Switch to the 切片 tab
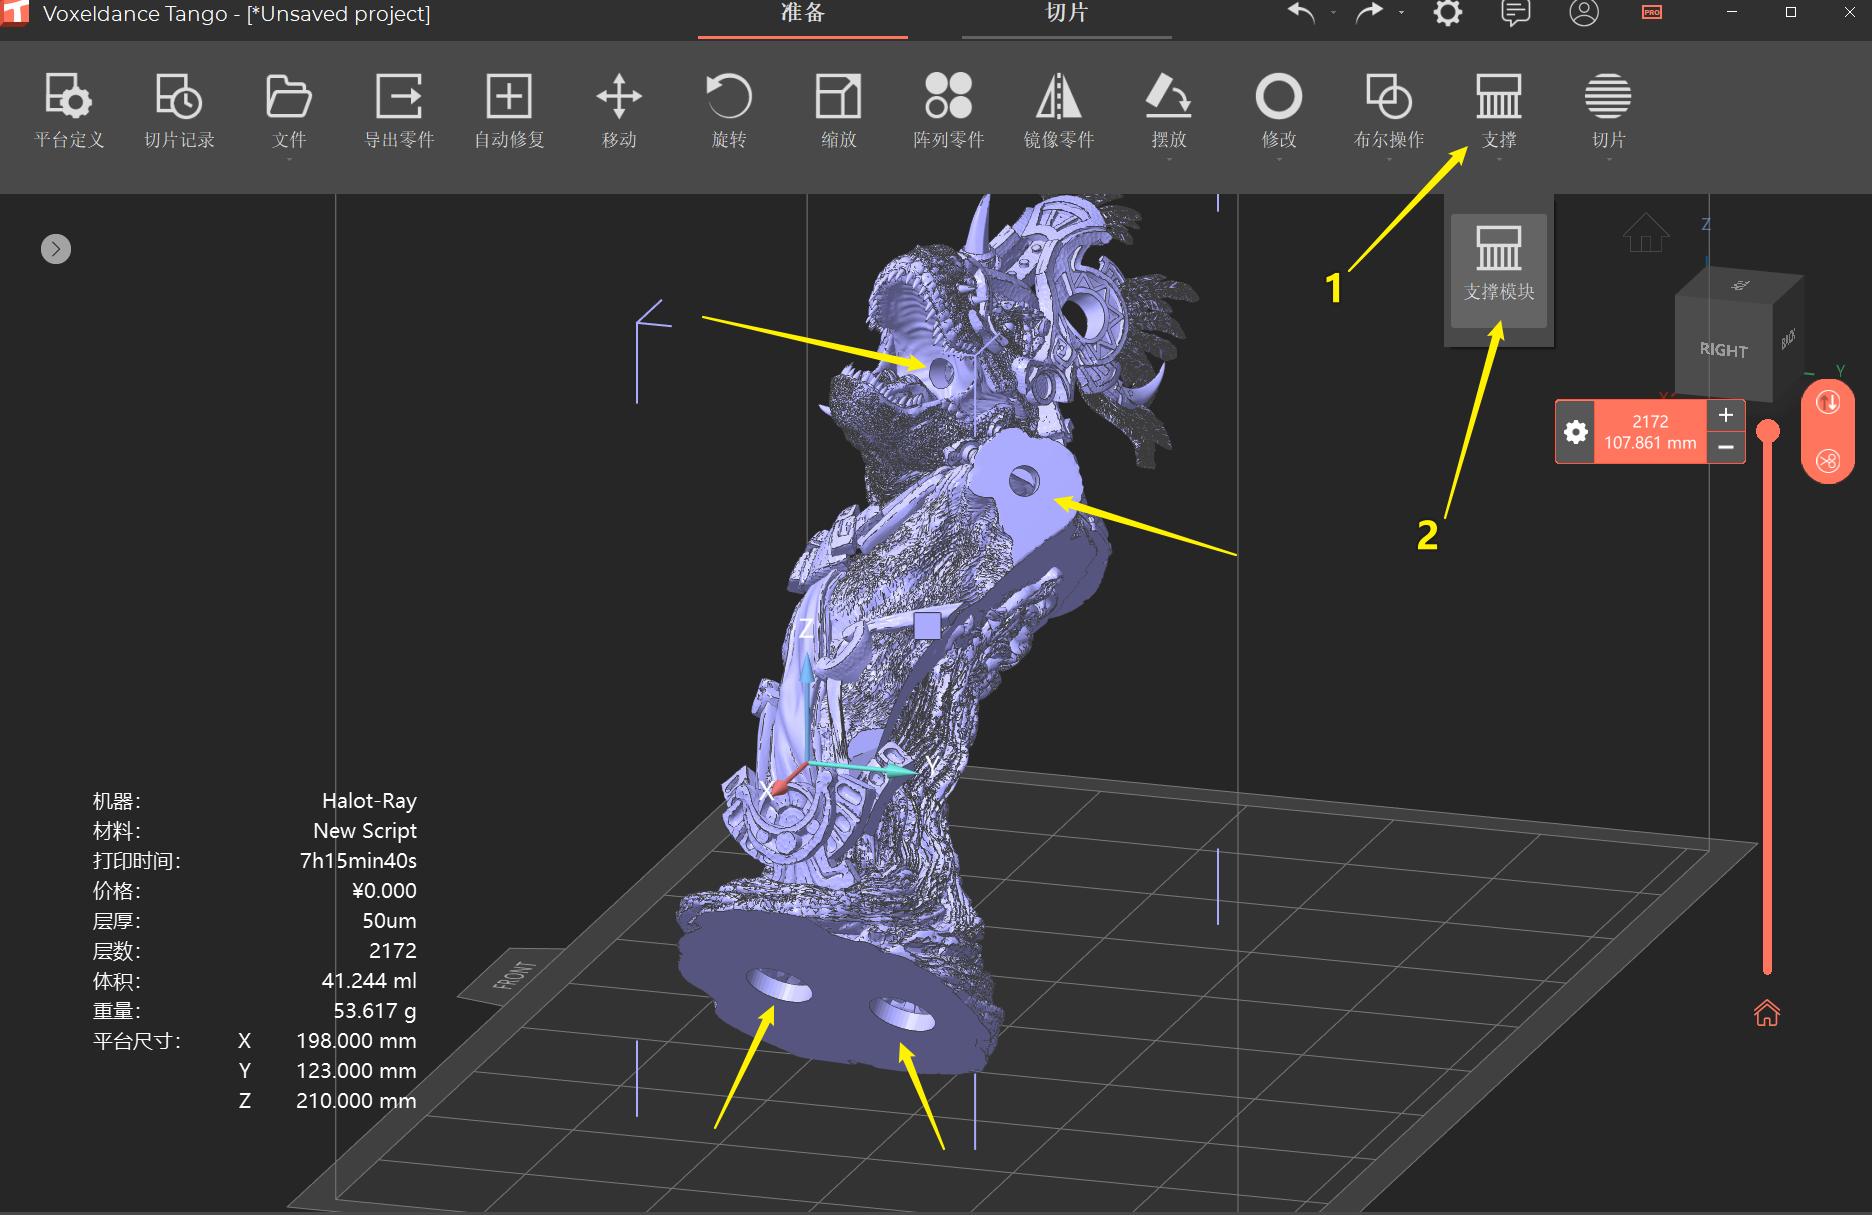Screen dimensions: 1872x1215 [x=1066, y=14]
